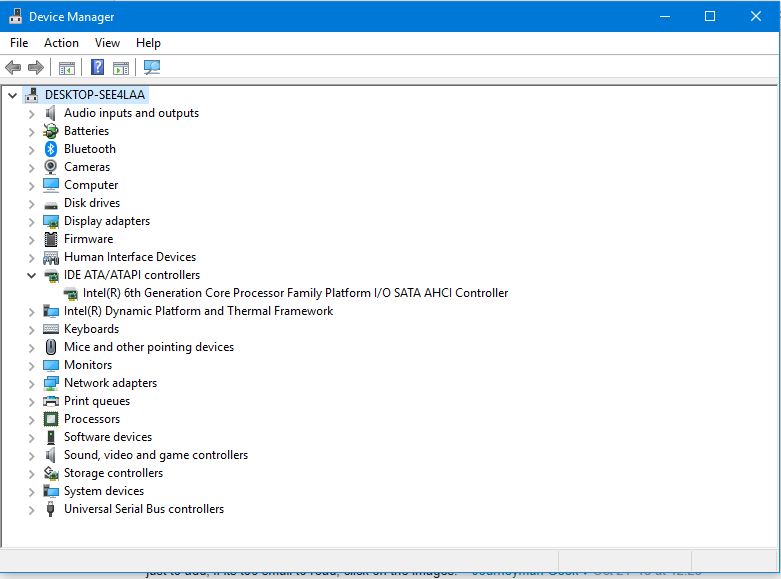This screenshot has height=579, width=781.
Task: Click the Back arrow toolbar icon
Action: (13, 67)
